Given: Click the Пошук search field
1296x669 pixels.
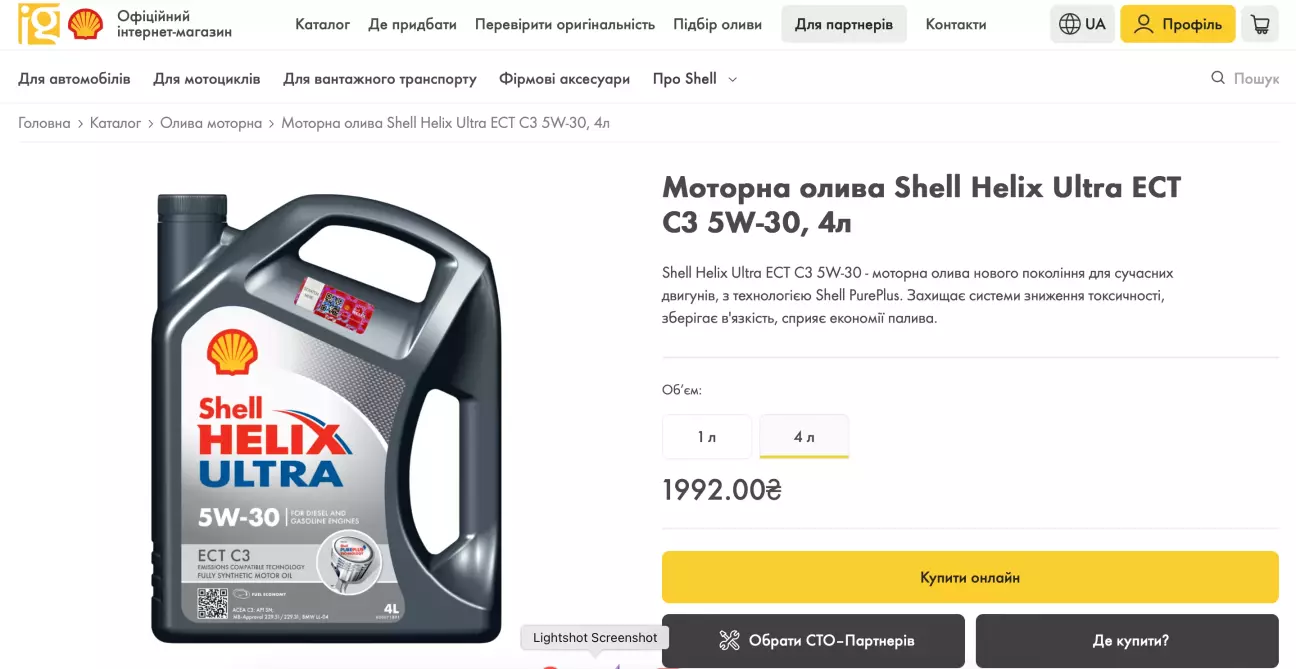Looking at the screenshot, I should coord(1245,78).
